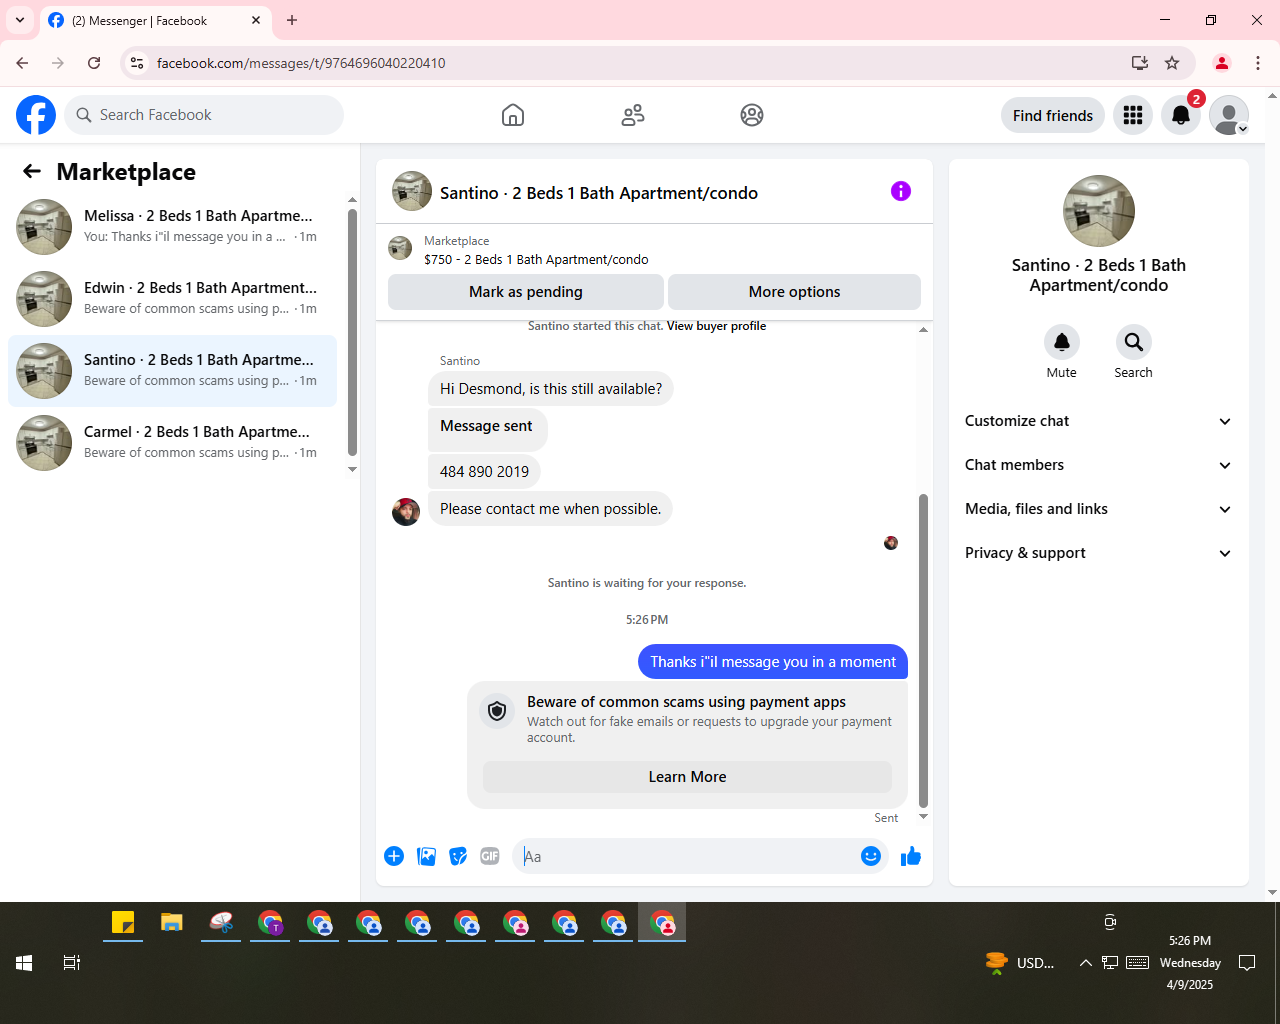Screen dimensions: 1280x1024
Task: Go back in browser history
Action: click(x=22, y=63)
